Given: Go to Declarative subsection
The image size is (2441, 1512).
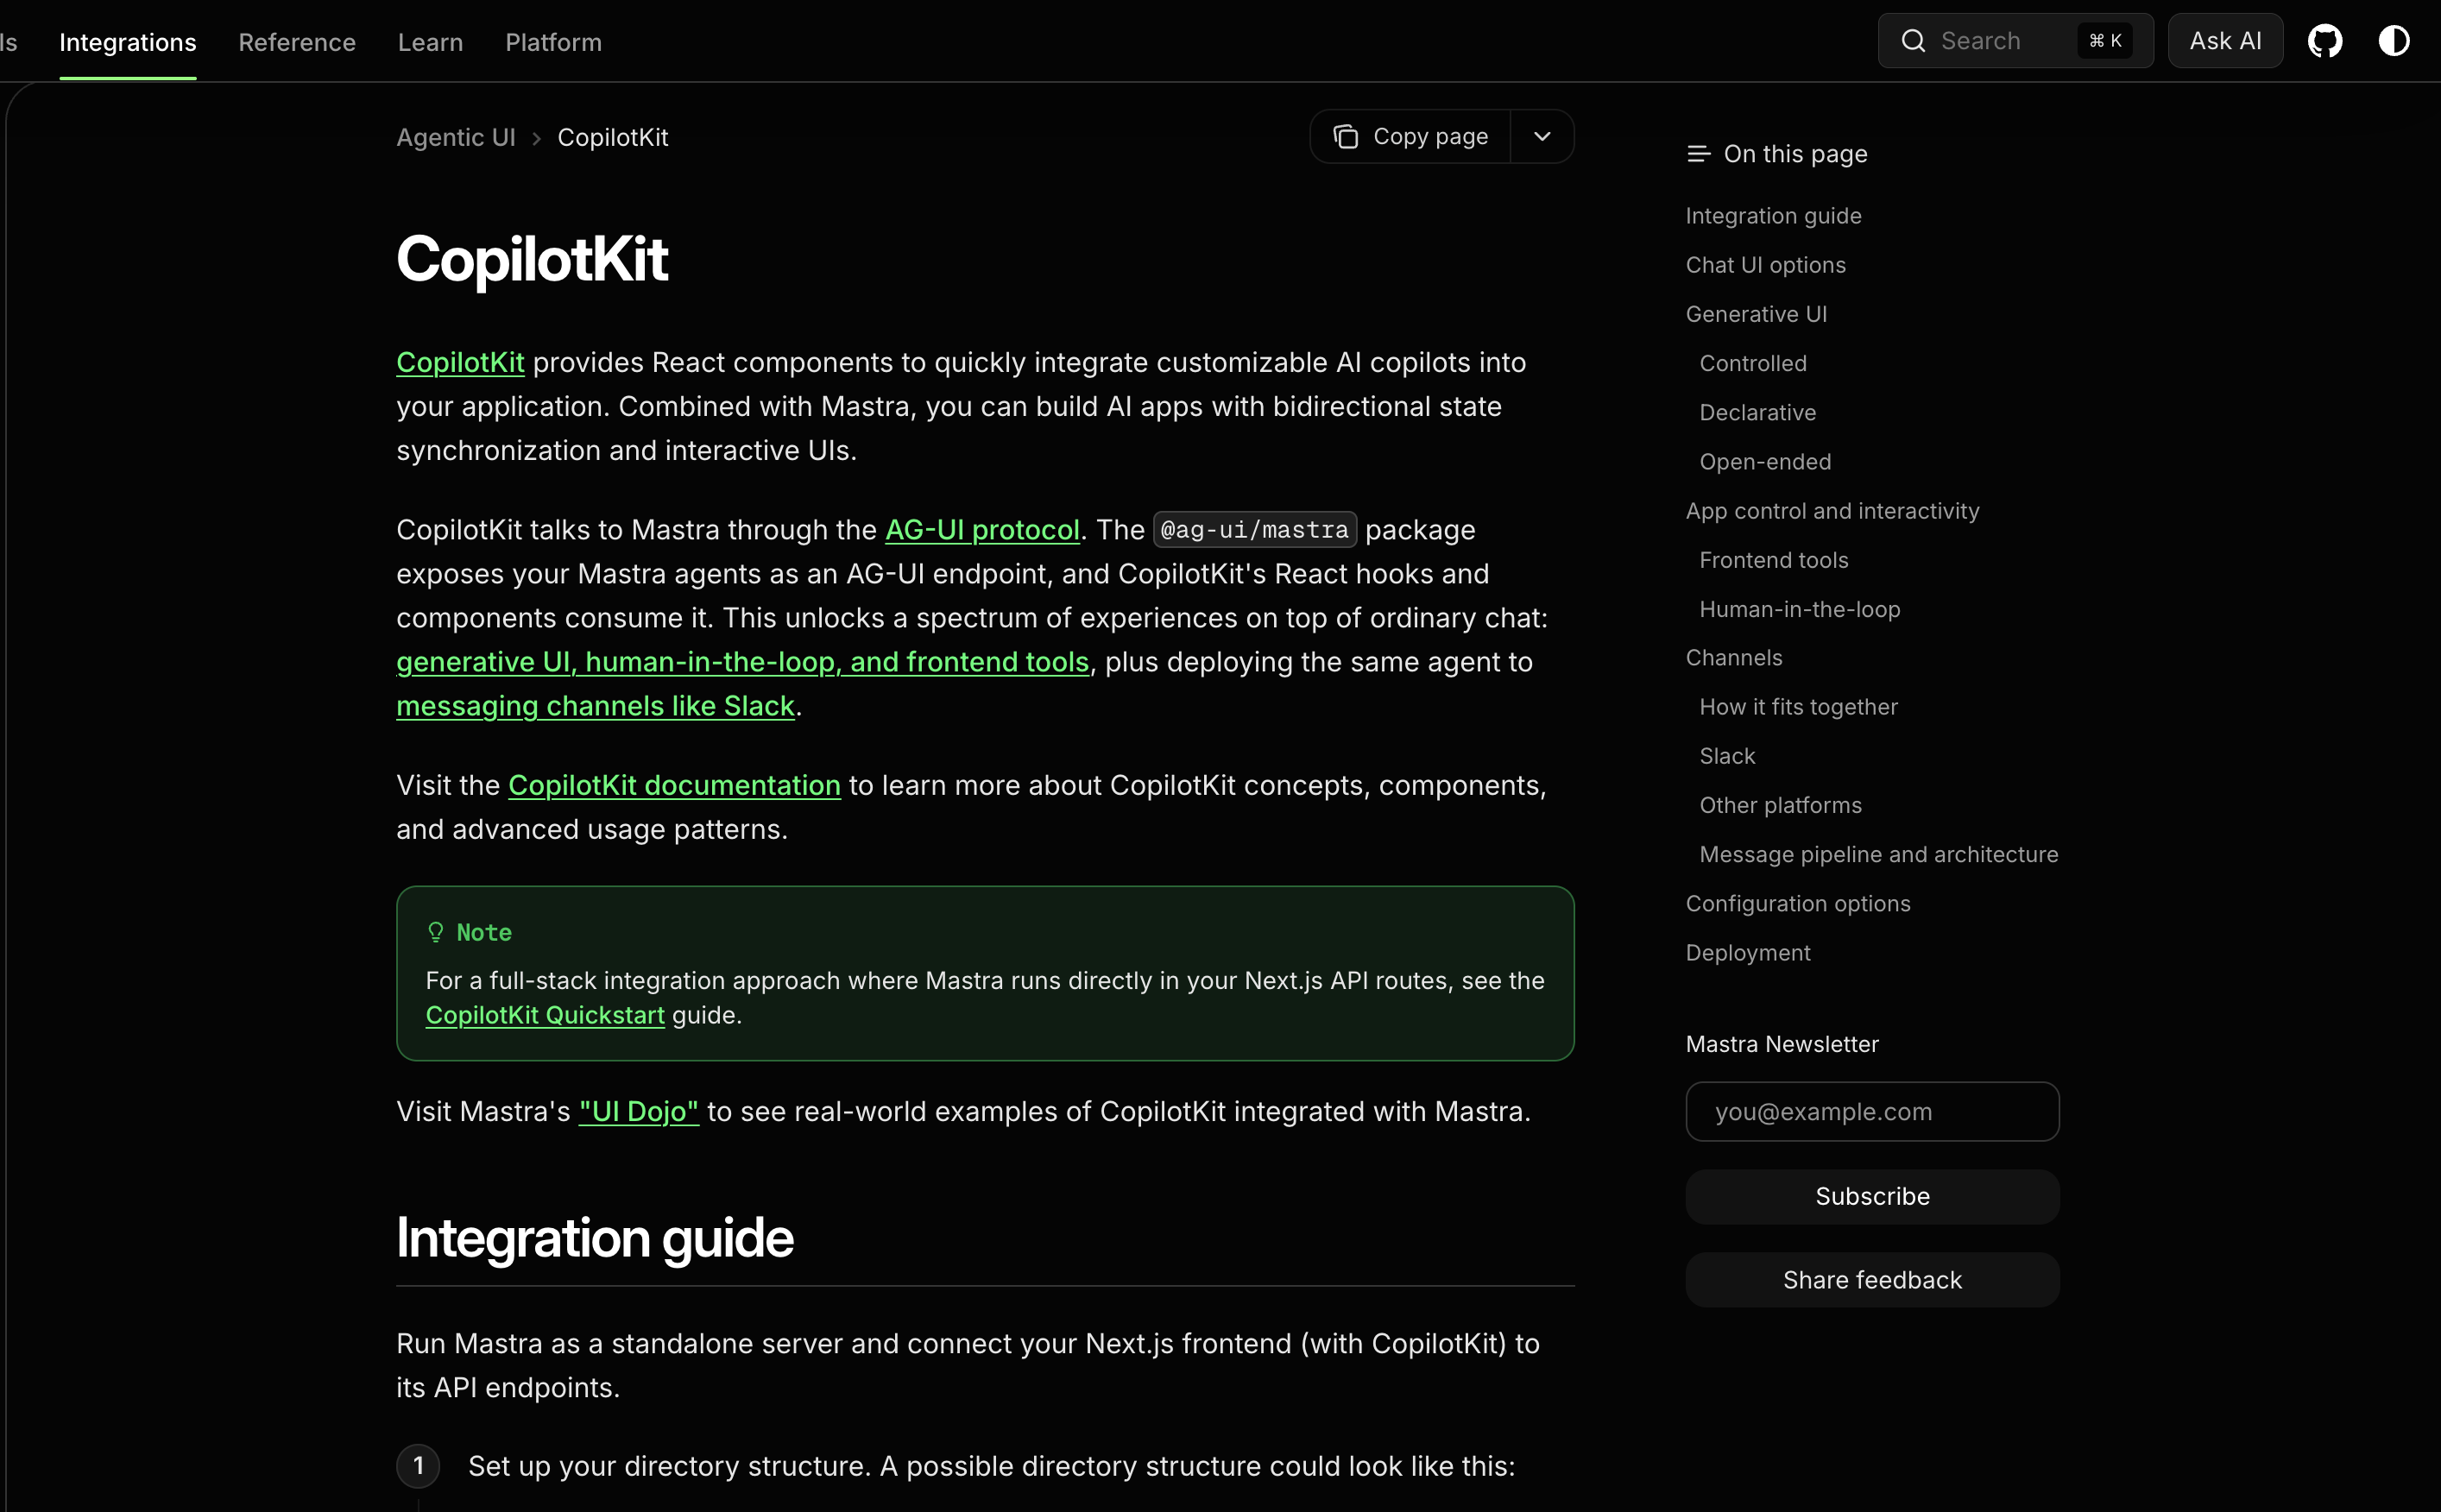Looking at the screenshot, I should click(x=1757, y=412).
